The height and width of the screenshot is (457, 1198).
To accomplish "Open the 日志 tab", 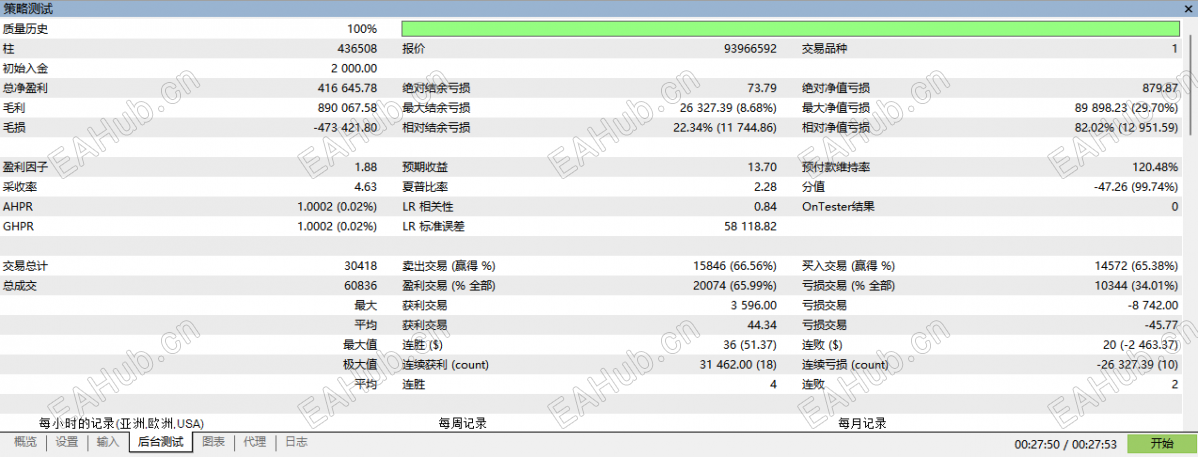I will 296,442.
